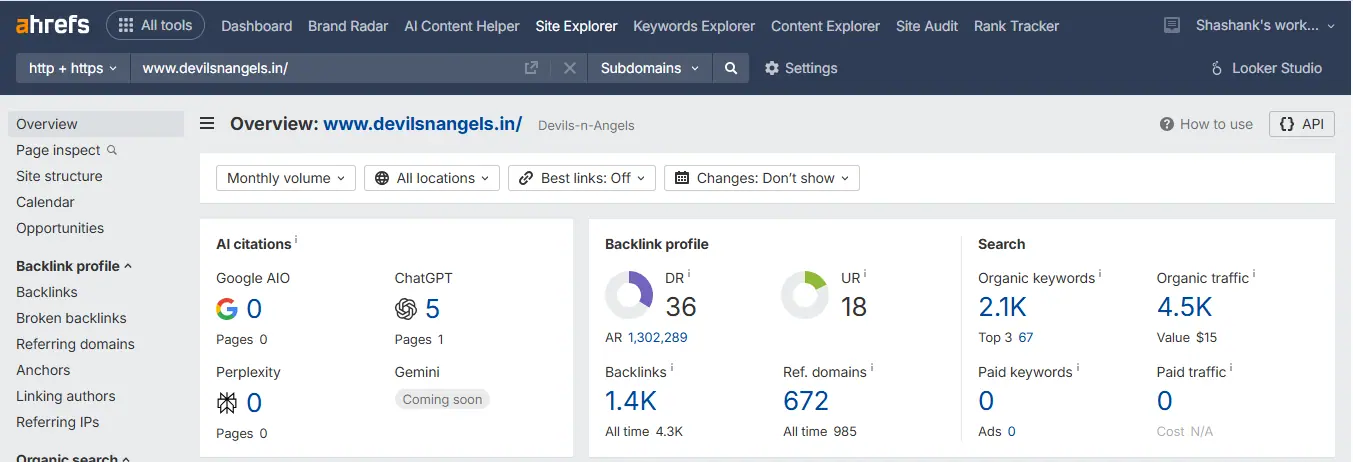Open the Monthly volume dropdown

[x=285, y=178]
